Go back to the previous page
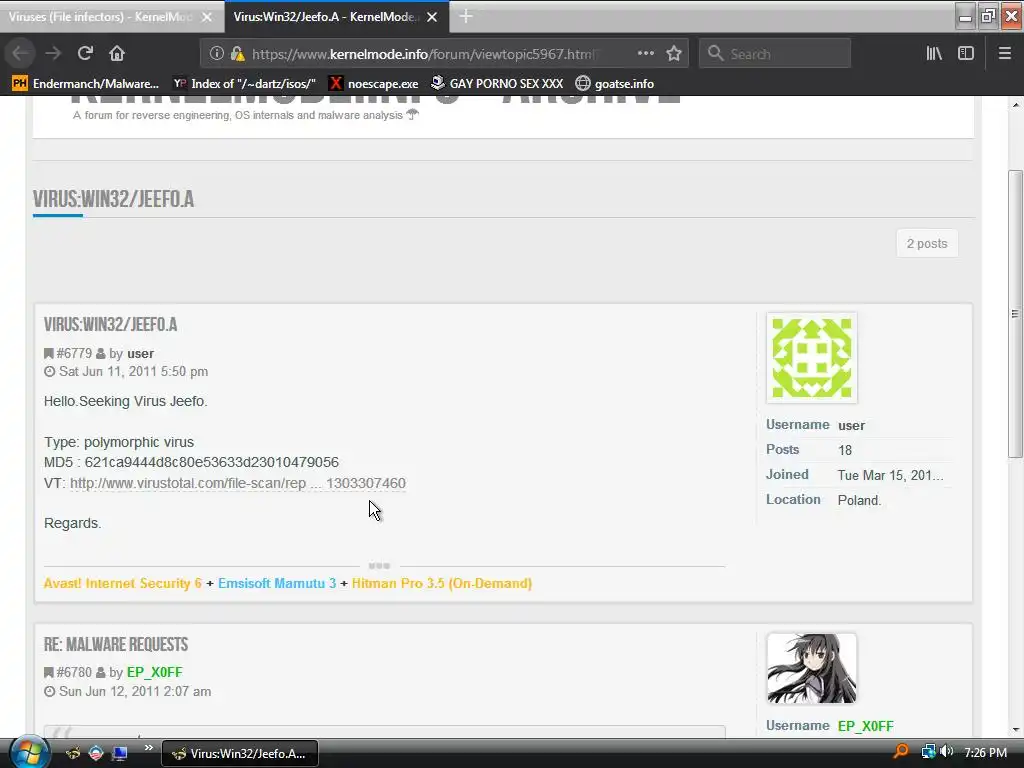Screen dimensions: 1024x768 tap(21, 54)
